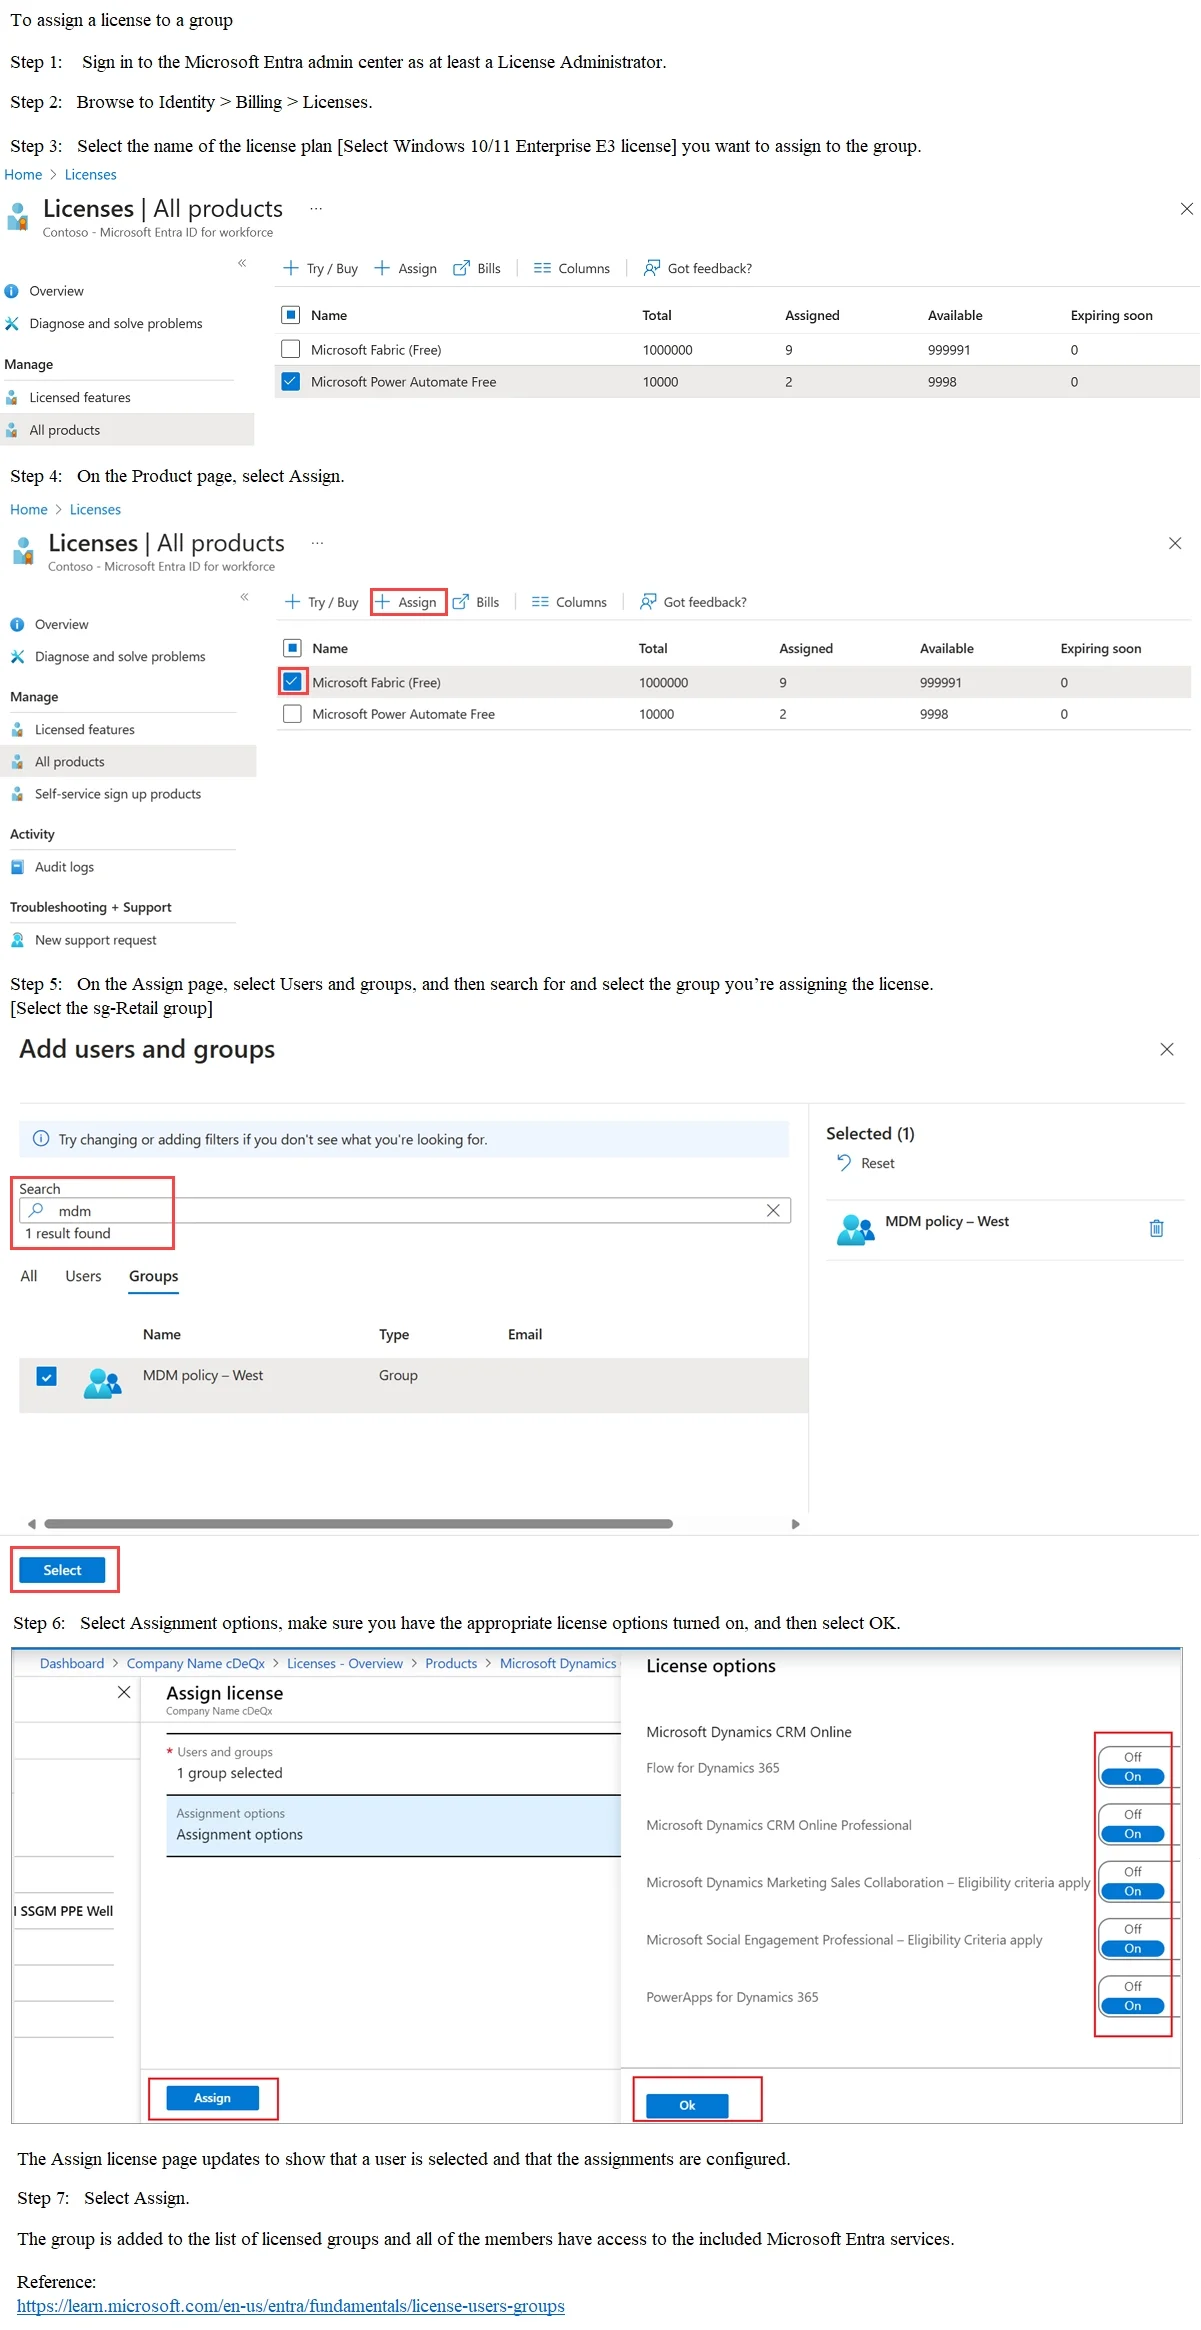The height and width of the screenshot is (2330, 1201).
Task: Click Bills in Step 4 screenshot toolbar
Action: coord(476,602)
